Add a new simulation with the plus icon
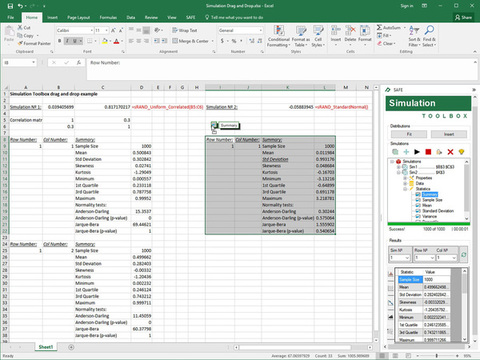Viewport: 480px width, 360px height. click(406, 152)
